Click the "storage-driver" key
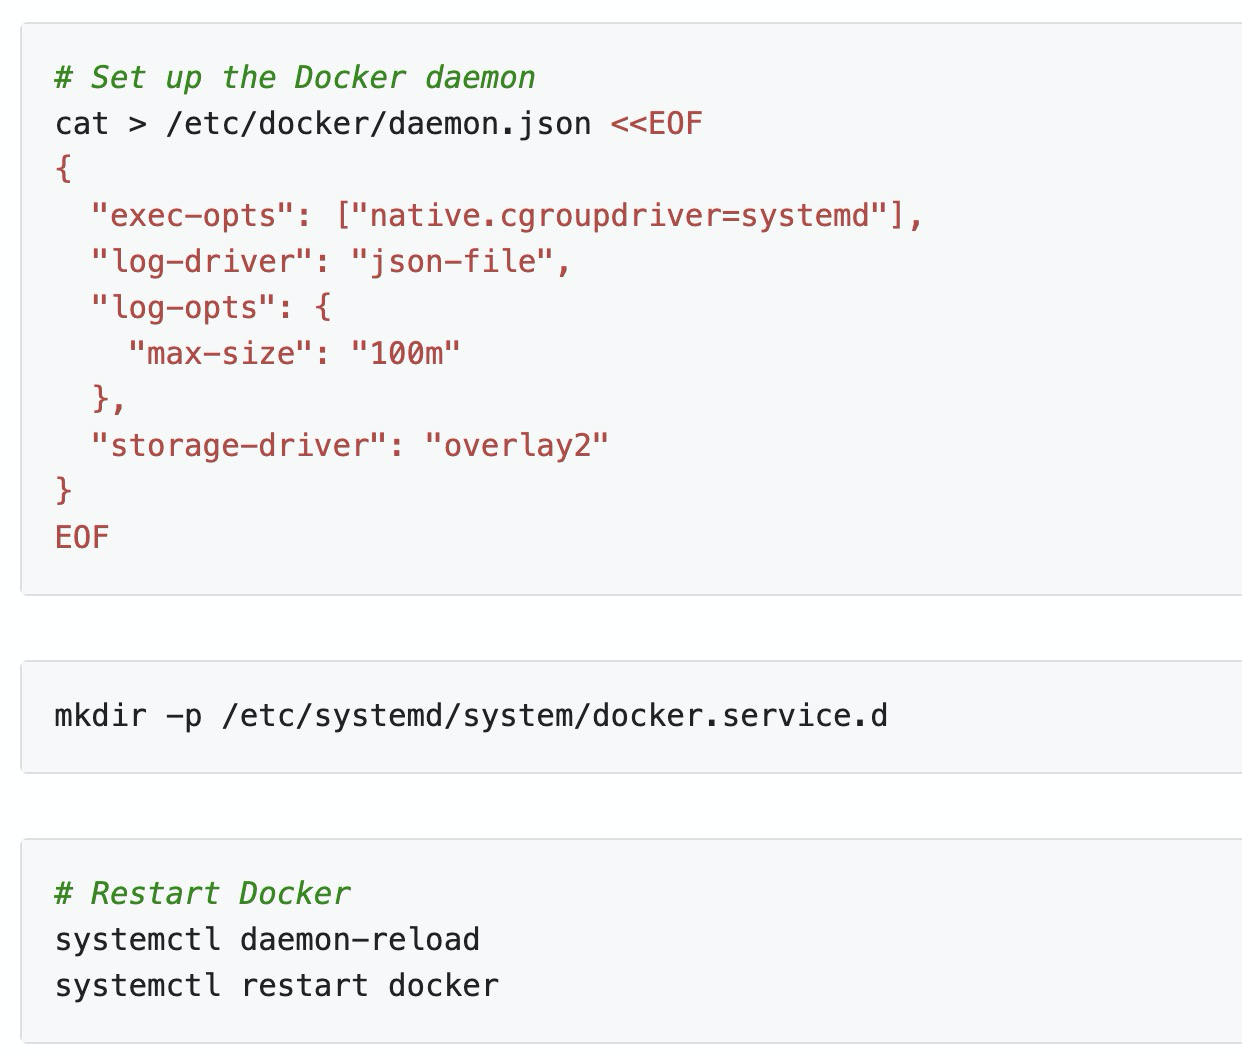 239,446
